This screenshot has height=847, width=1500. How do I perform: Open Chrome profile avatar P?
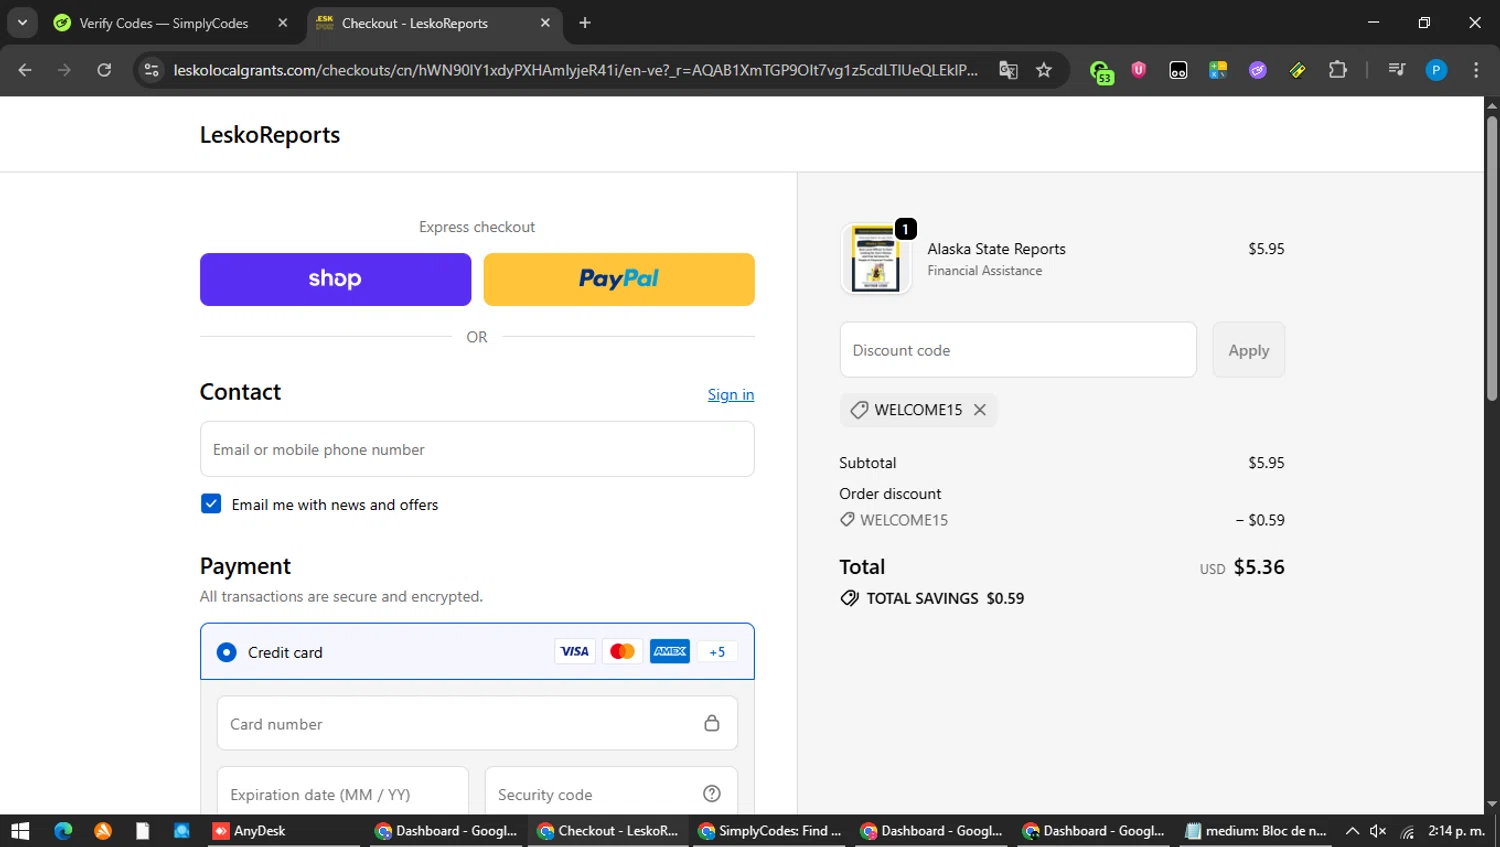coord(1436,70)
